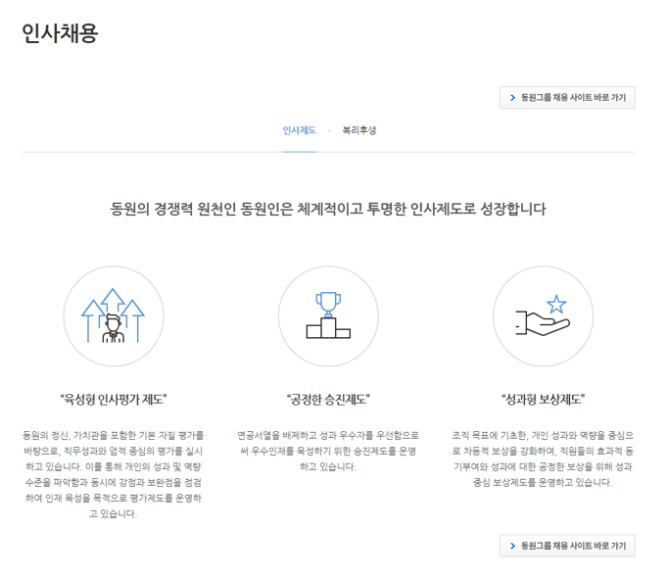Click the trophy podium promotion icon
Viewport: 666px width, 575px height.
(328, 316)
